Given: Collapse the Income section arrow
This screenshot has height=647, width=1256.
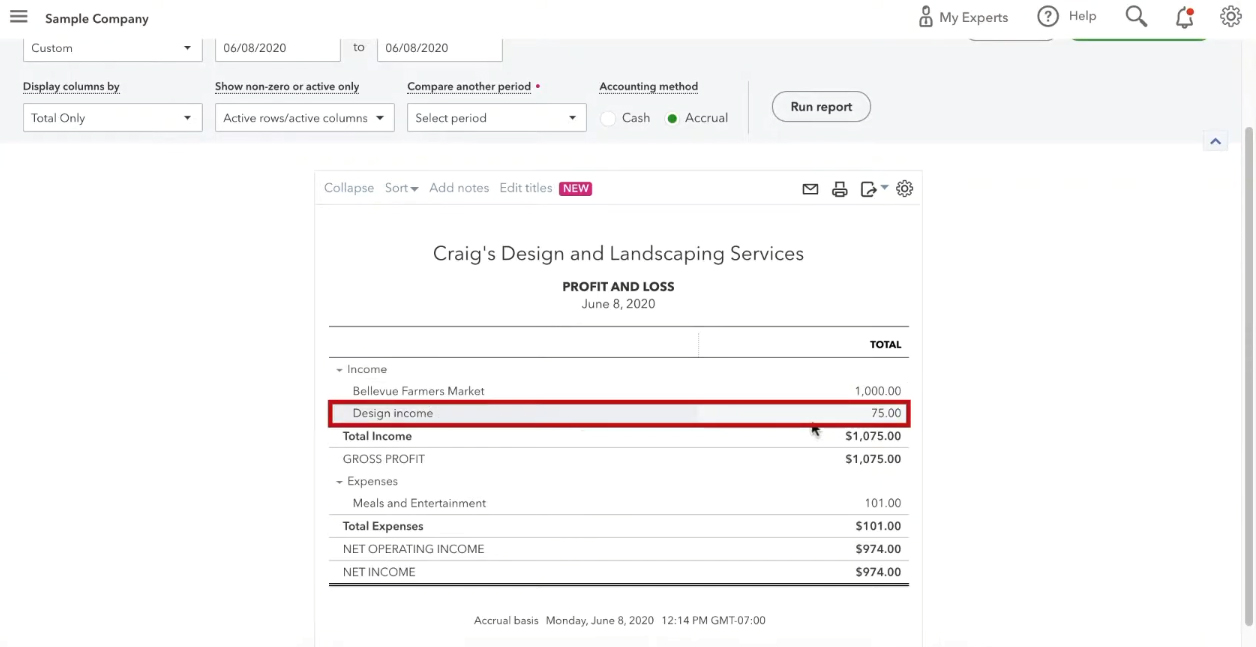Looking at the screenshot, I should click(339, 370).
